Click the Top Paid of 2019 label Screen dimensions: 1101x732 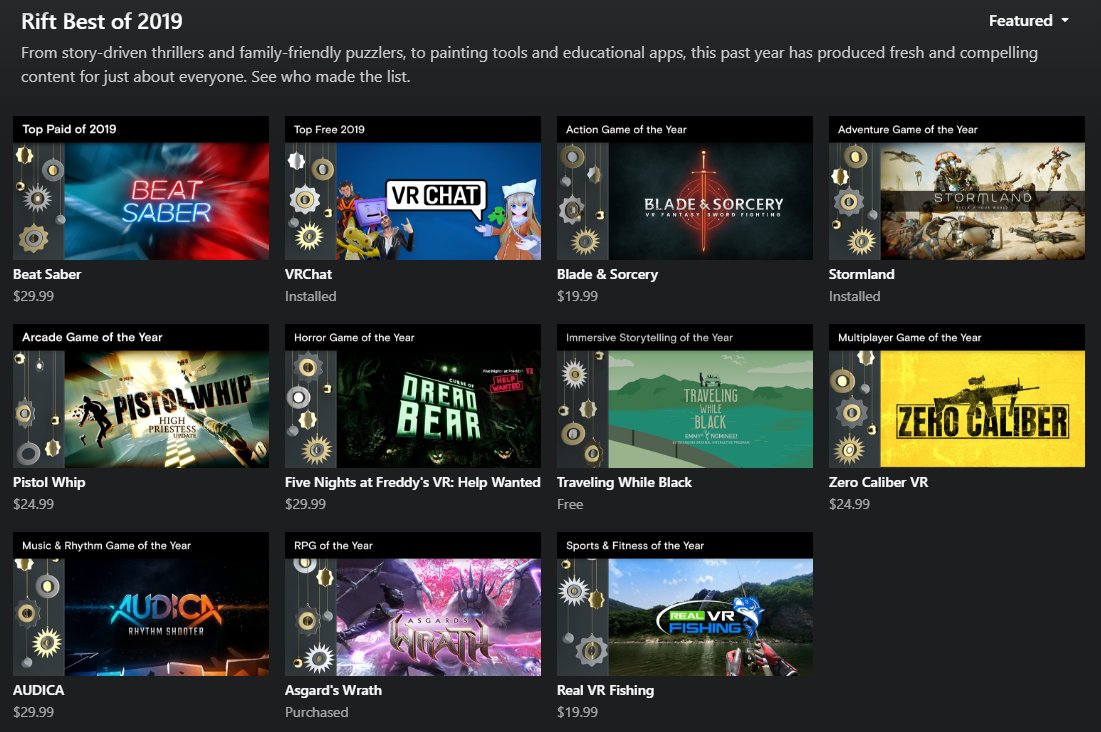coord(69,129)
